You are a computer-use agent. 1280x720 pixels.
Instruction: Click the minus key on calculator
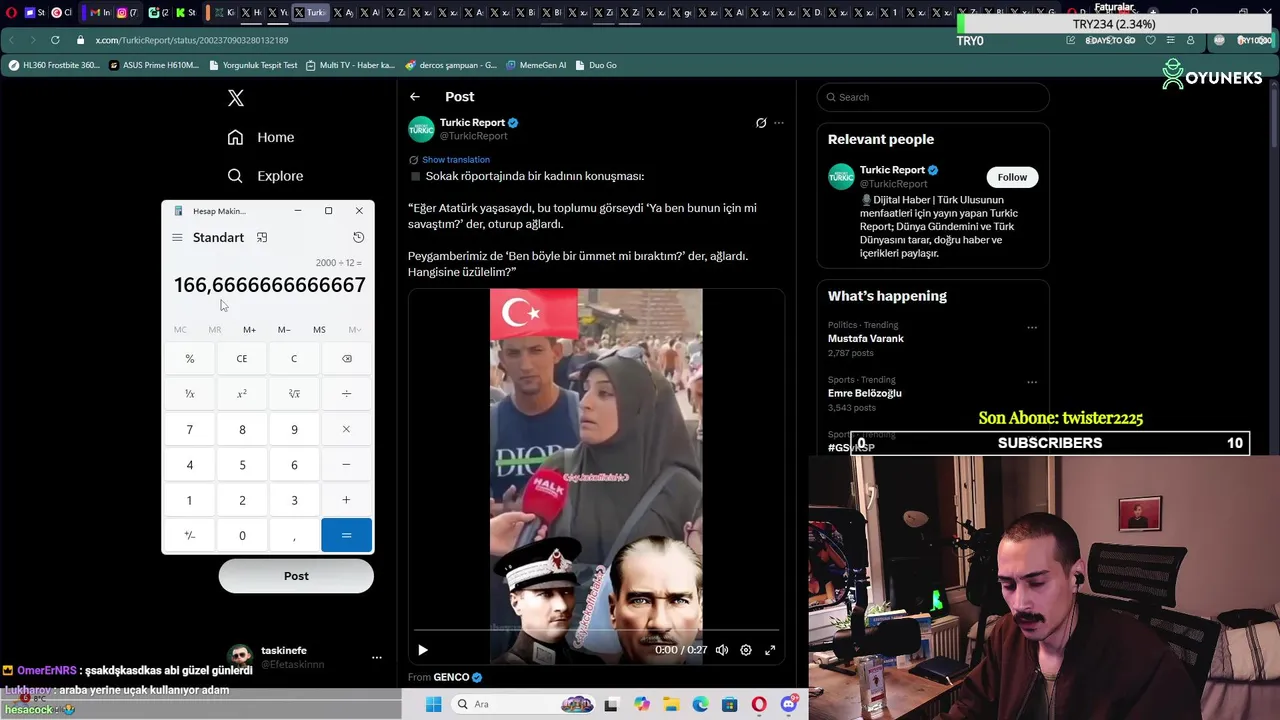[x=346, y=465]
